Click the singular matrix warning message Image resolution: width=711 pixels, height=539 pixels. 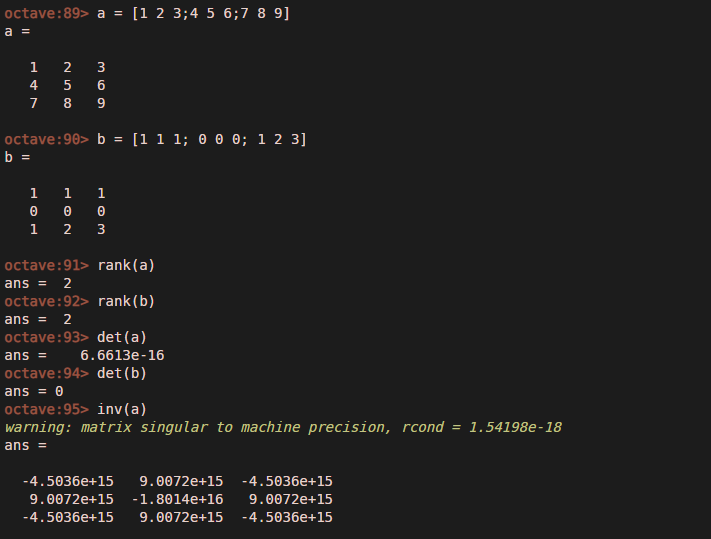(x=200, y=427)
